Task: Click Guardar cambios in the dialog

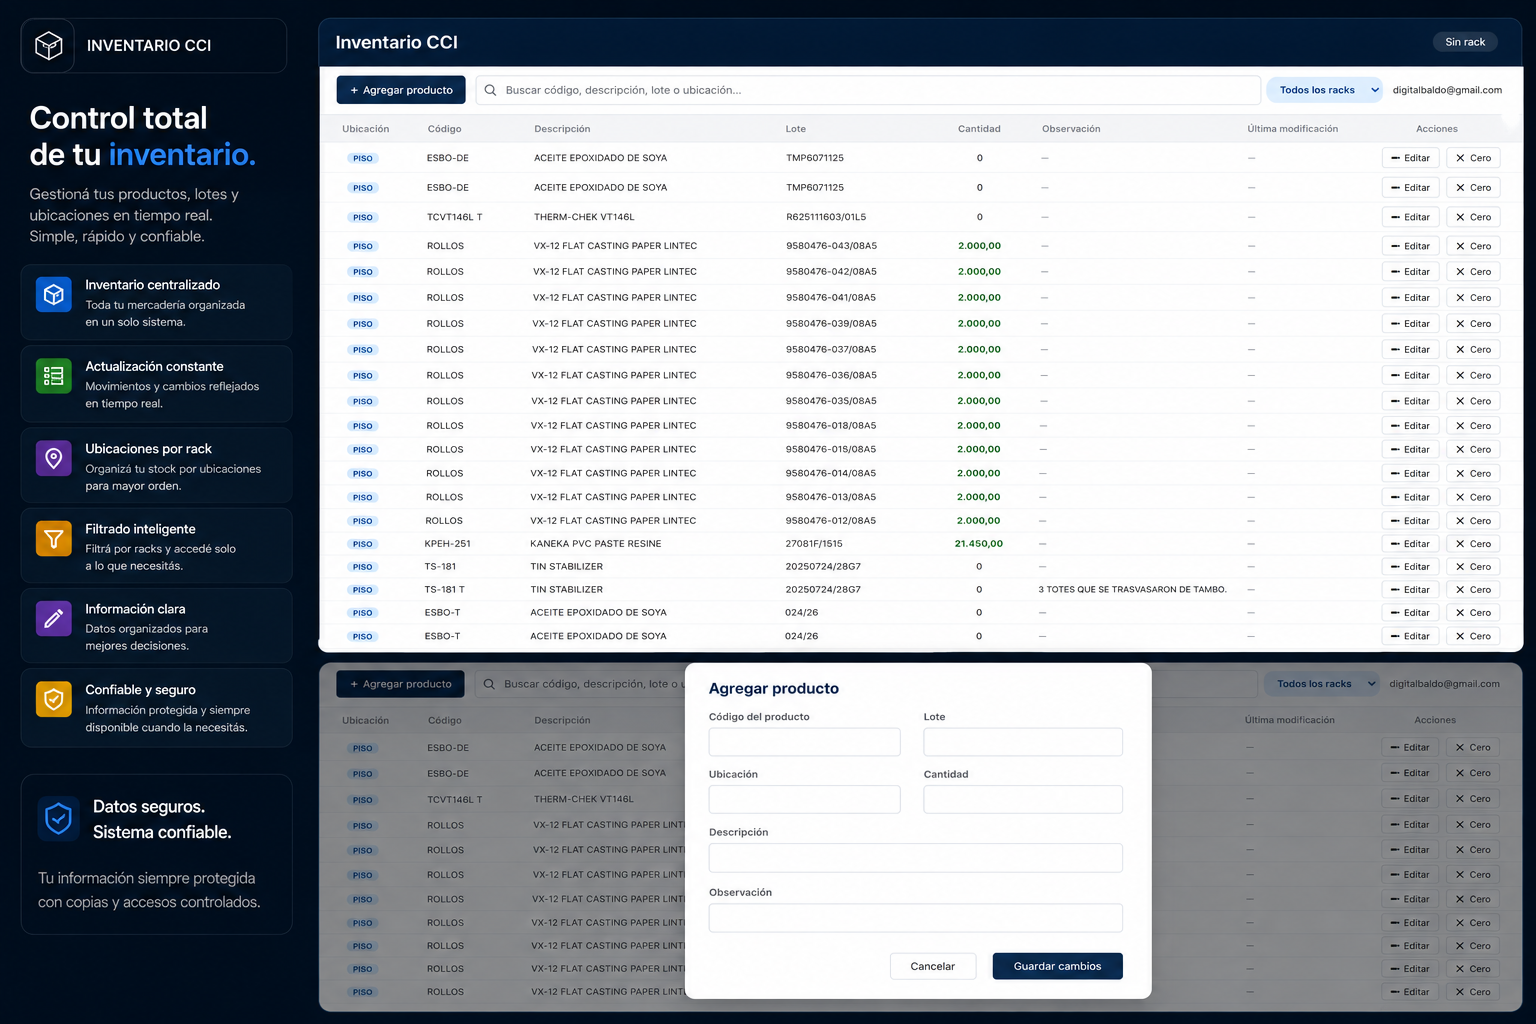Action: [1057, 966]
